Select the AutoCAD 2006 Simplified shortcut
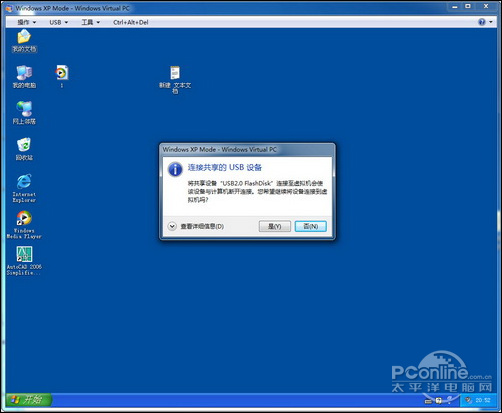The height and width of the screenshot is (413, 502). 24,261
